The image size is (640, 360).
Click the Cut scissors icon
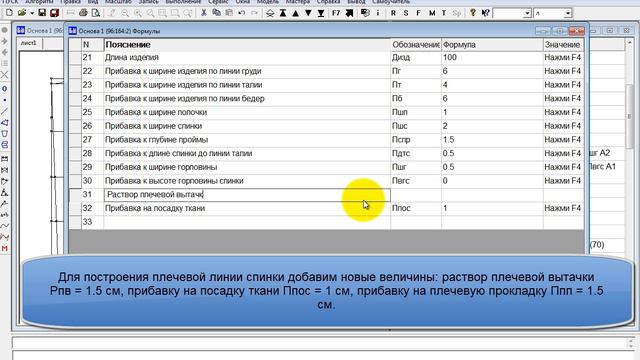point(204,13)
